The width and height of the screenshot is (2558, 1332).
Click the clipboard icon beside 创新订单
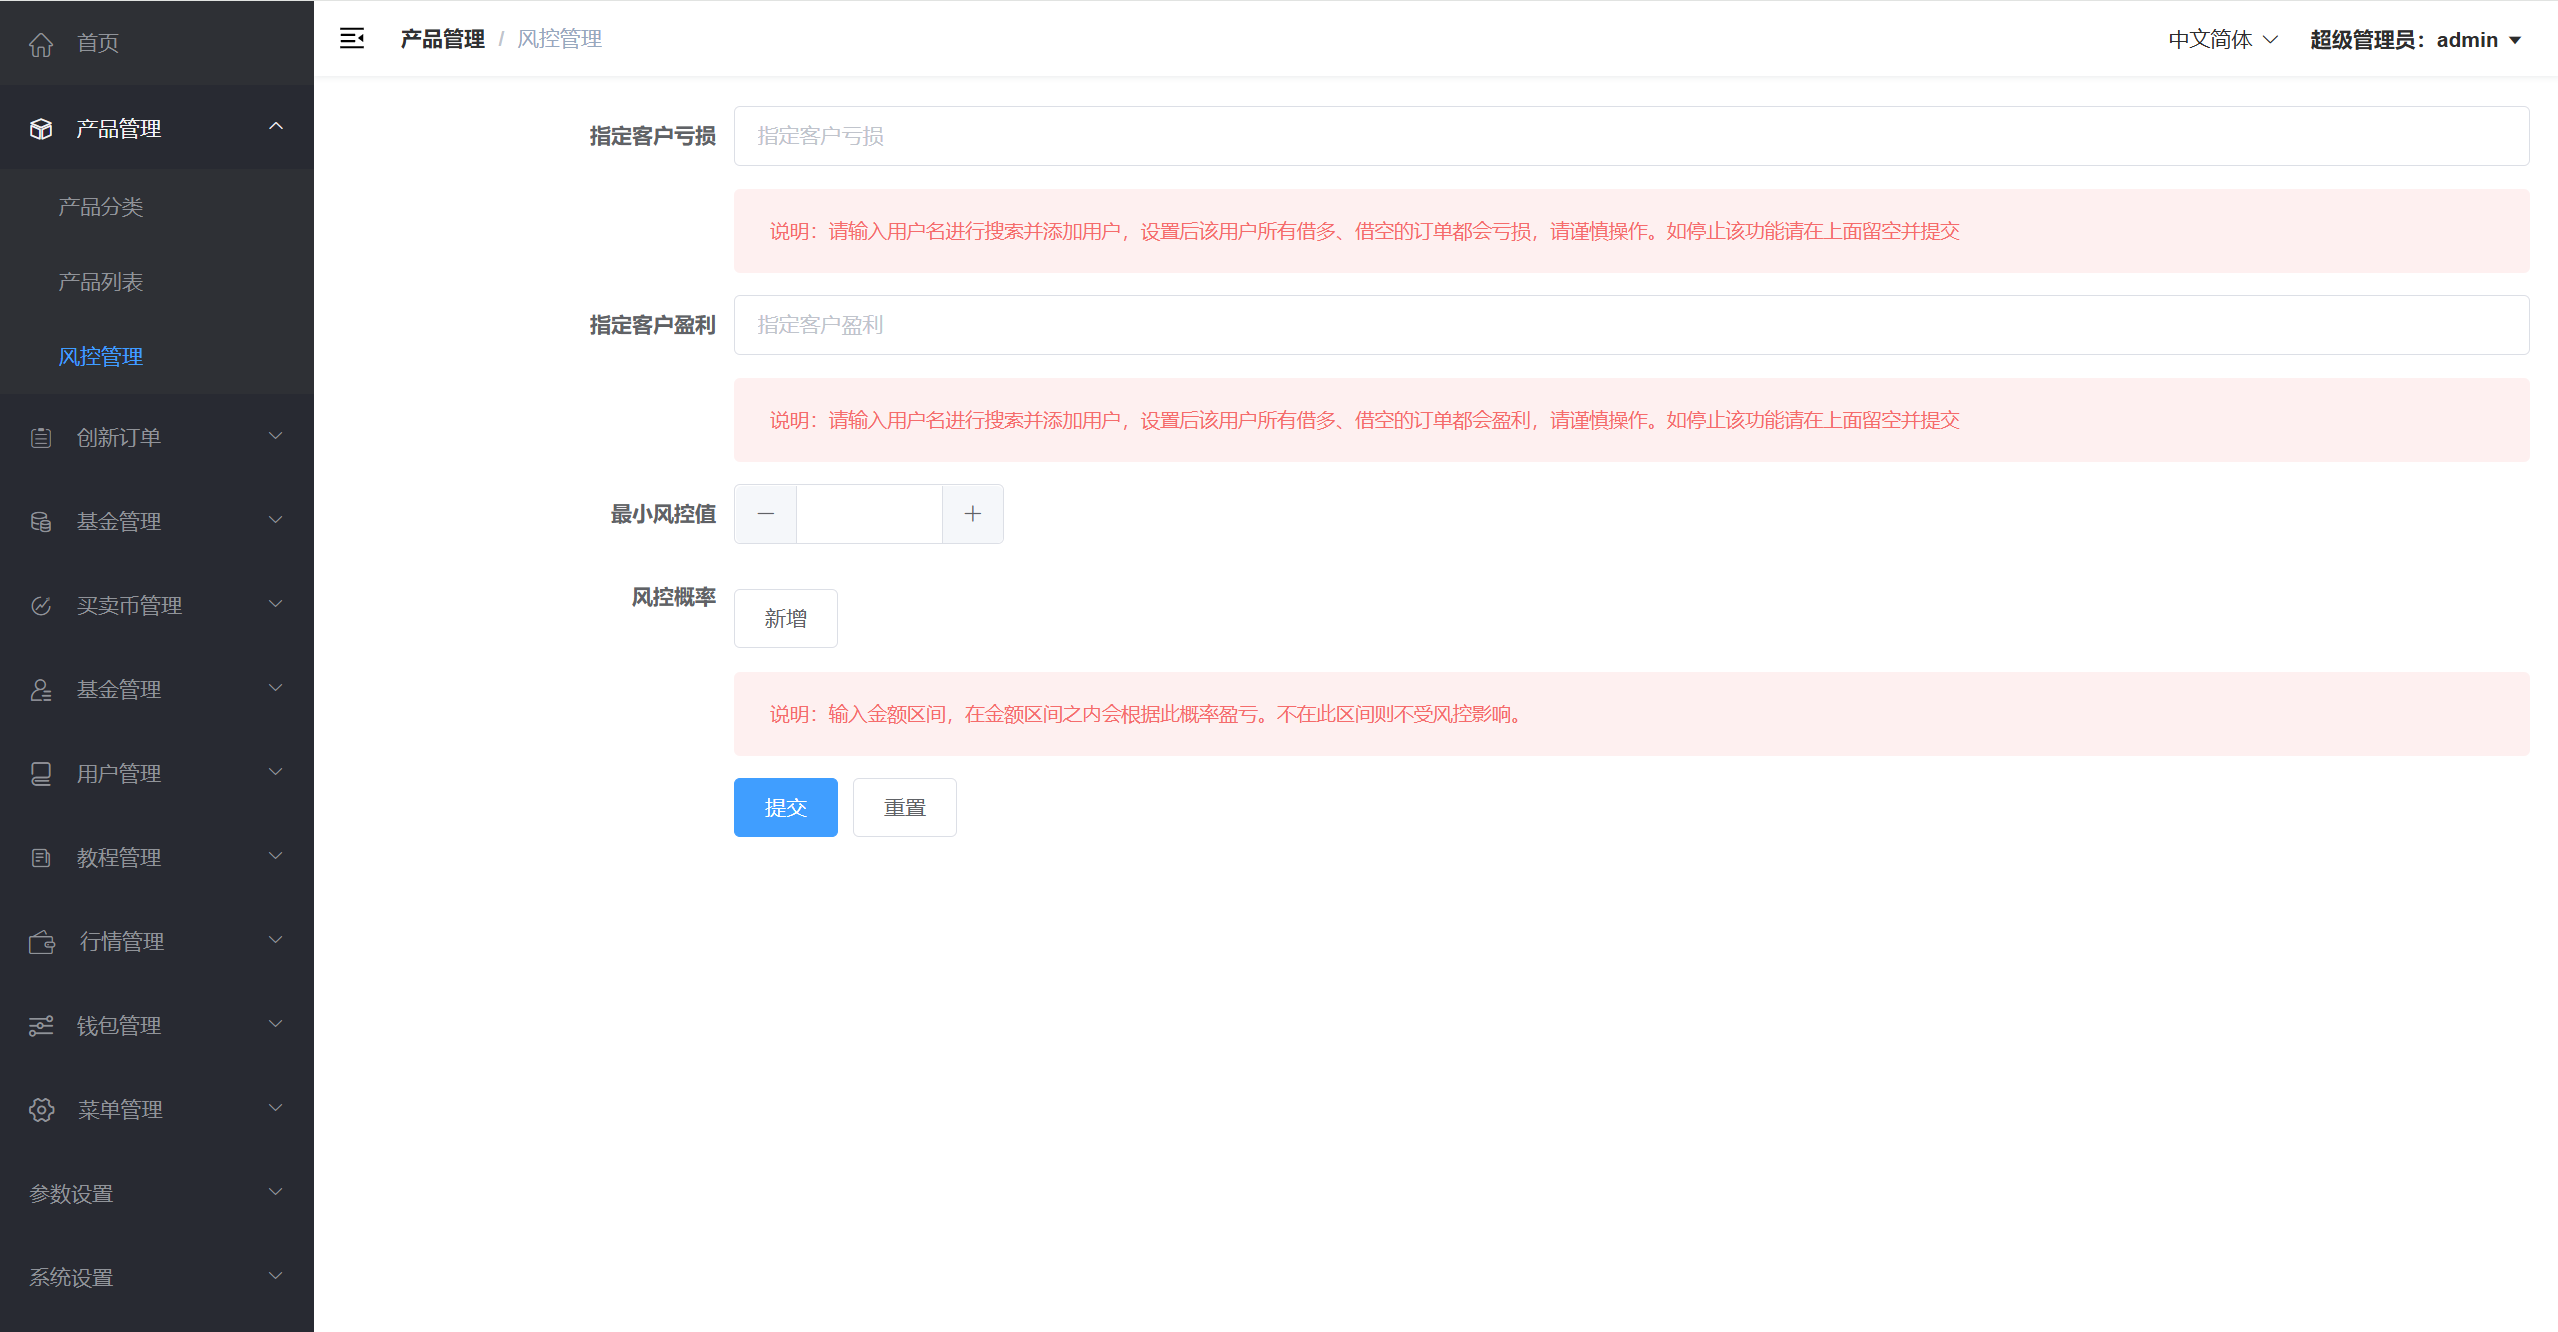click(41, 438)
